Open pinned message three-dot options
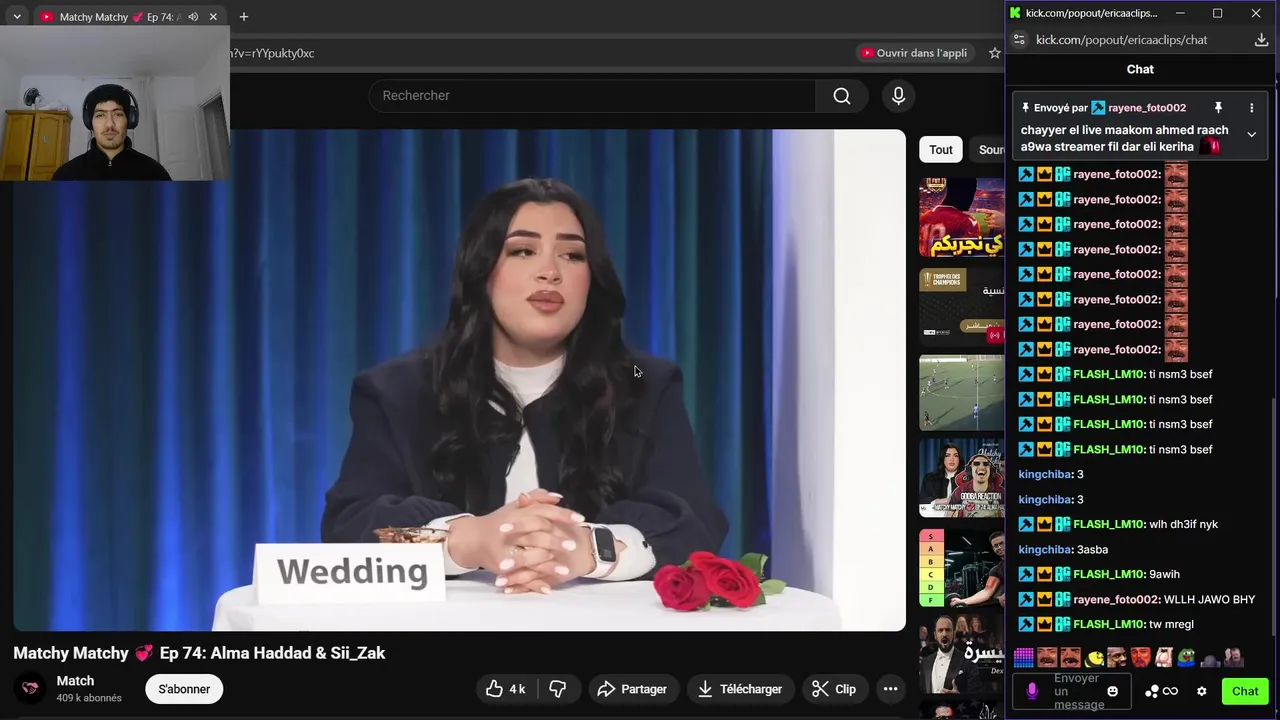The width and height of the screenshot is (1280, 720). point(1251,108)
